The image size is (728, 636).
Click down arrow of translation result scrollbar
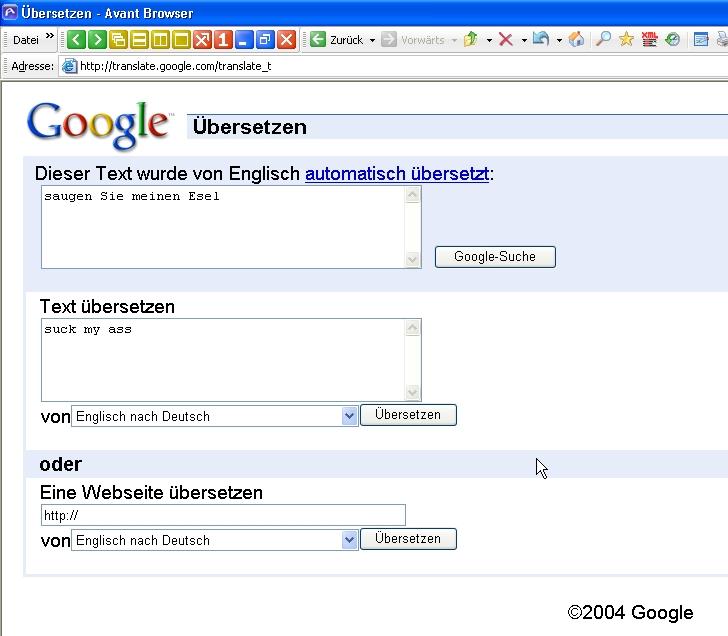coord(412,259)
